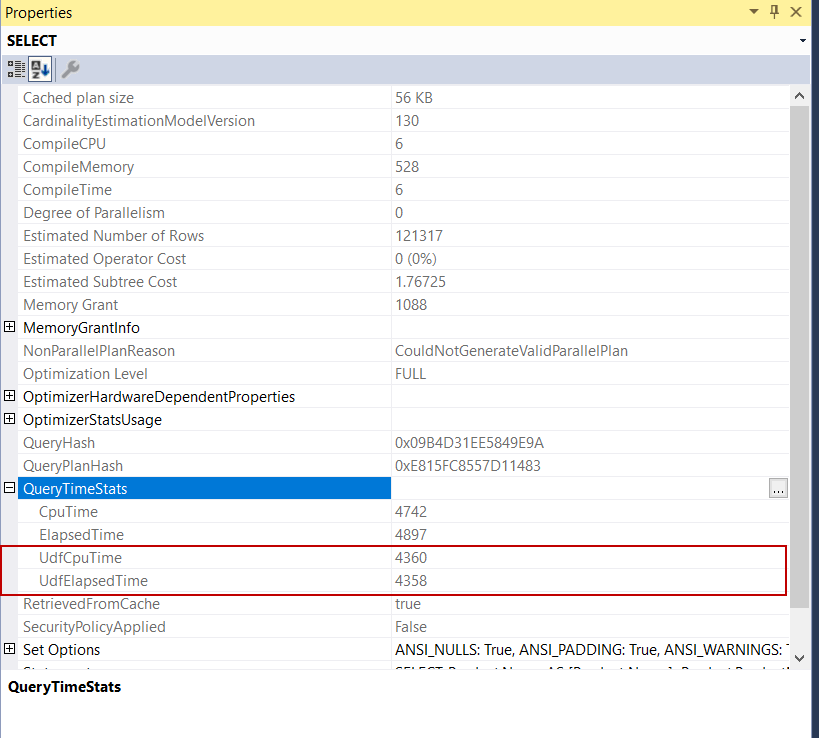Viewport: 819px width, 738px height.
Task: Click the ANSI_NULLS Set Options value
Action: (x=592, y=649)
